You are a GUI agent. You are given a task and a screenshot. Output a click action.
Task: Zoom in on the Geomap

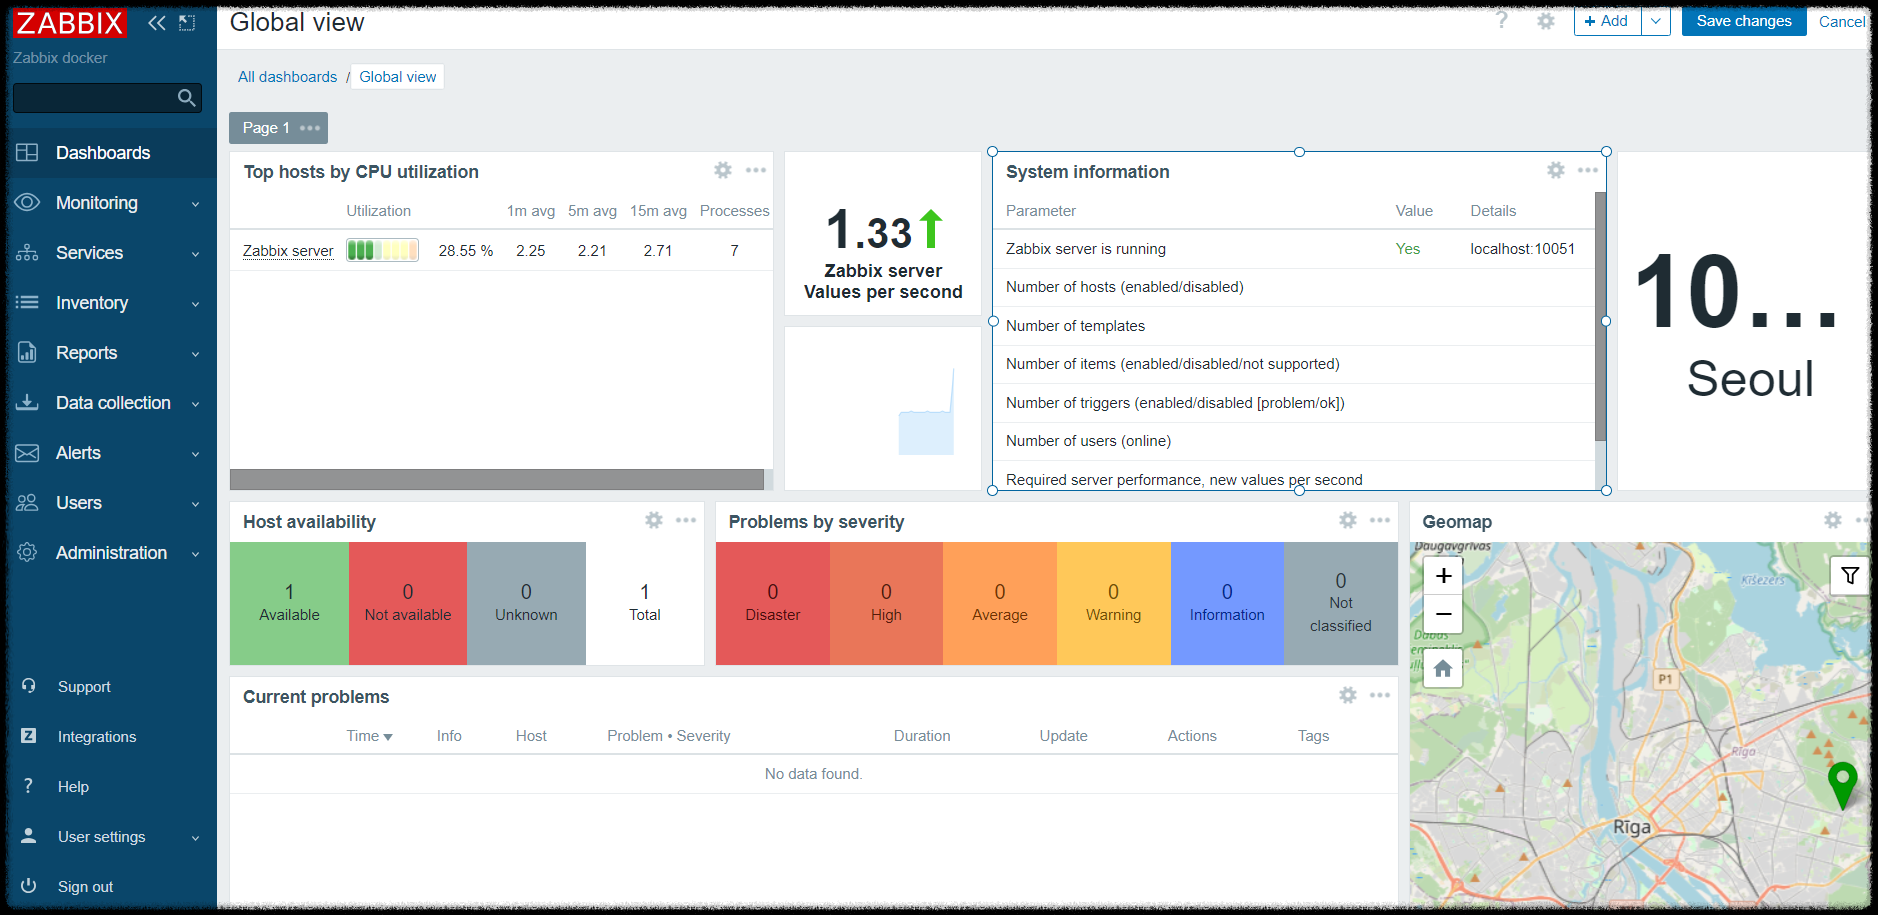click(1443, 576)
